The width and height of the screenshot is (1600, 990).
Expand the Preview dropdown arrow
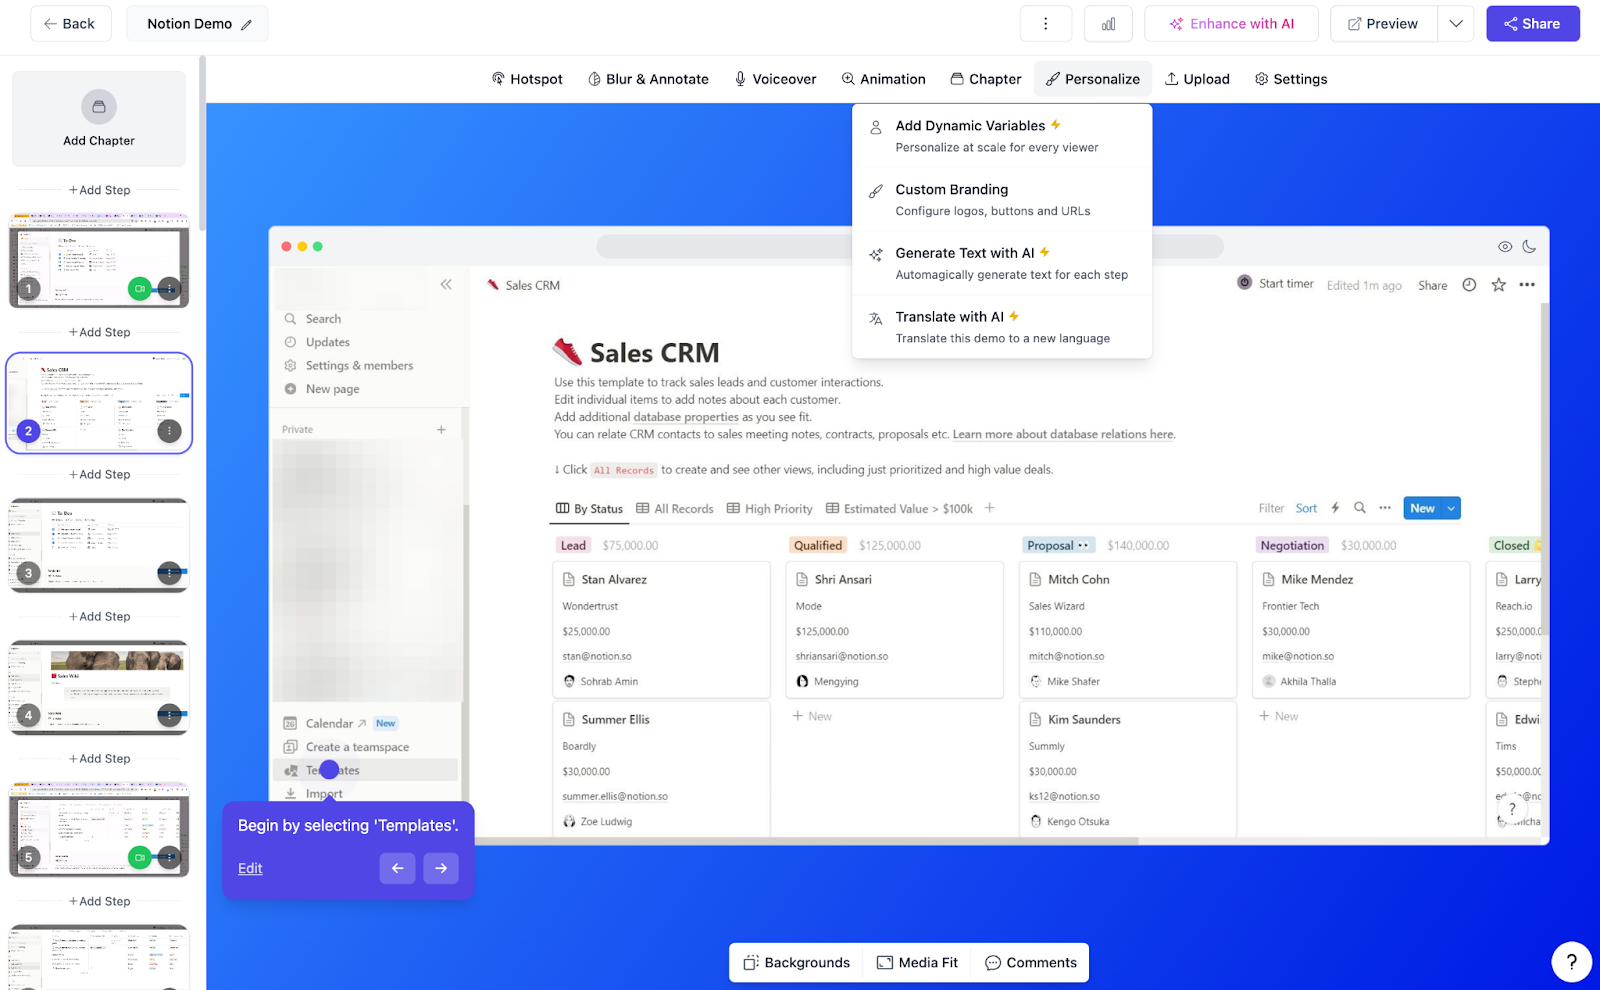(x=1456, y=24)
